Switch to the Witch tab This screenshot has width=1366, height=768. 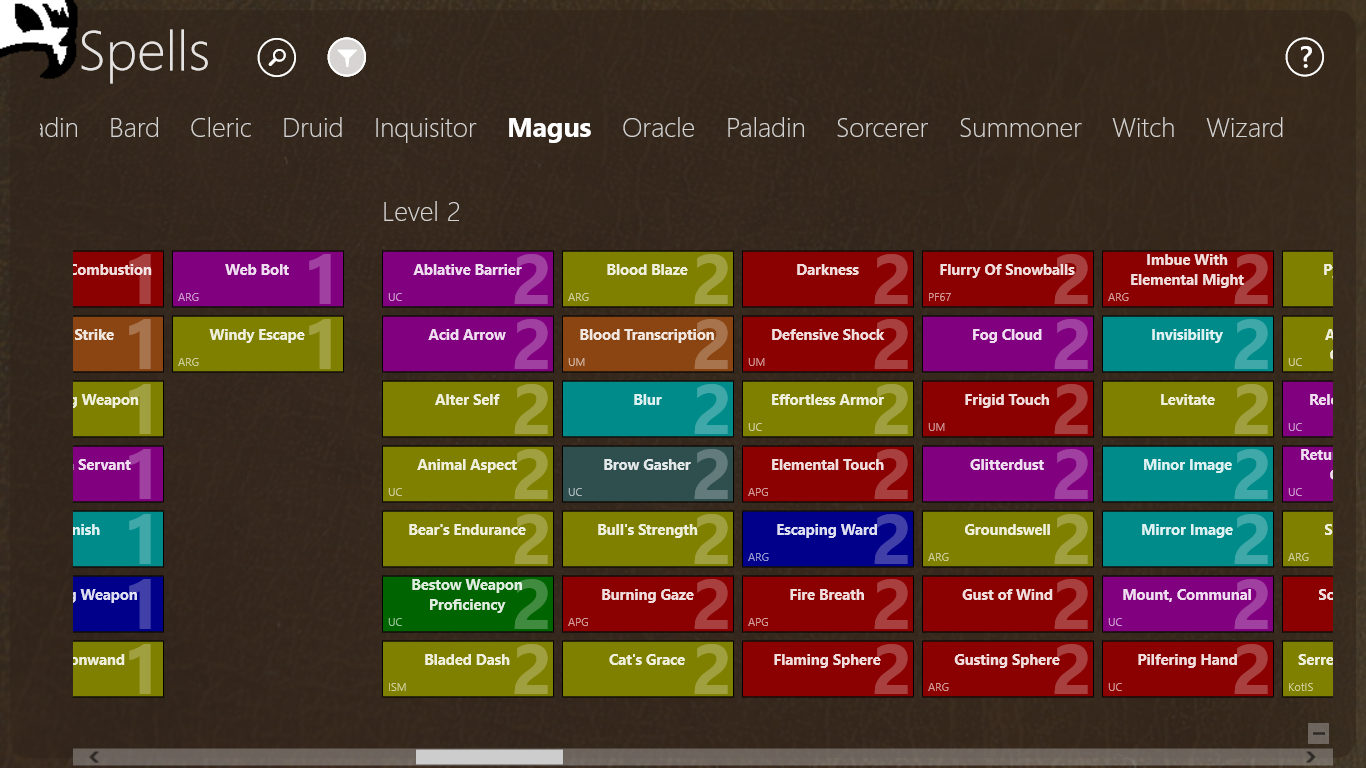pos(1143,128)
